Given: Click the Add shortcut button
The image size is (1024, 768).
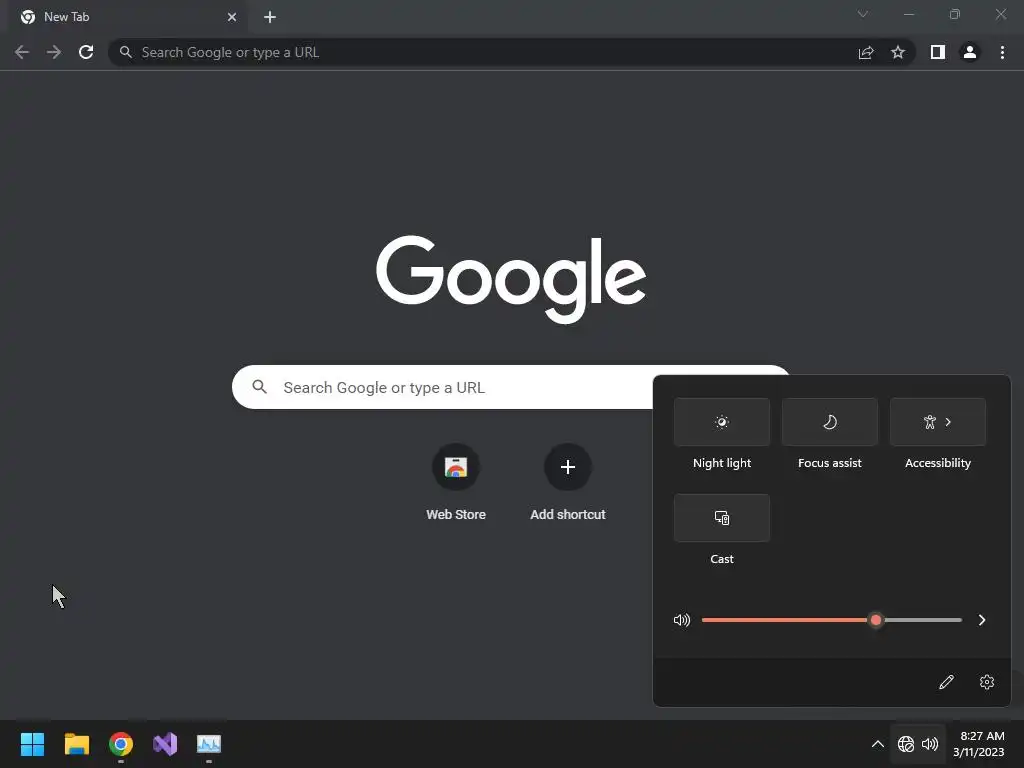Looking at the screenshot, I should click(x=568, y=483).
